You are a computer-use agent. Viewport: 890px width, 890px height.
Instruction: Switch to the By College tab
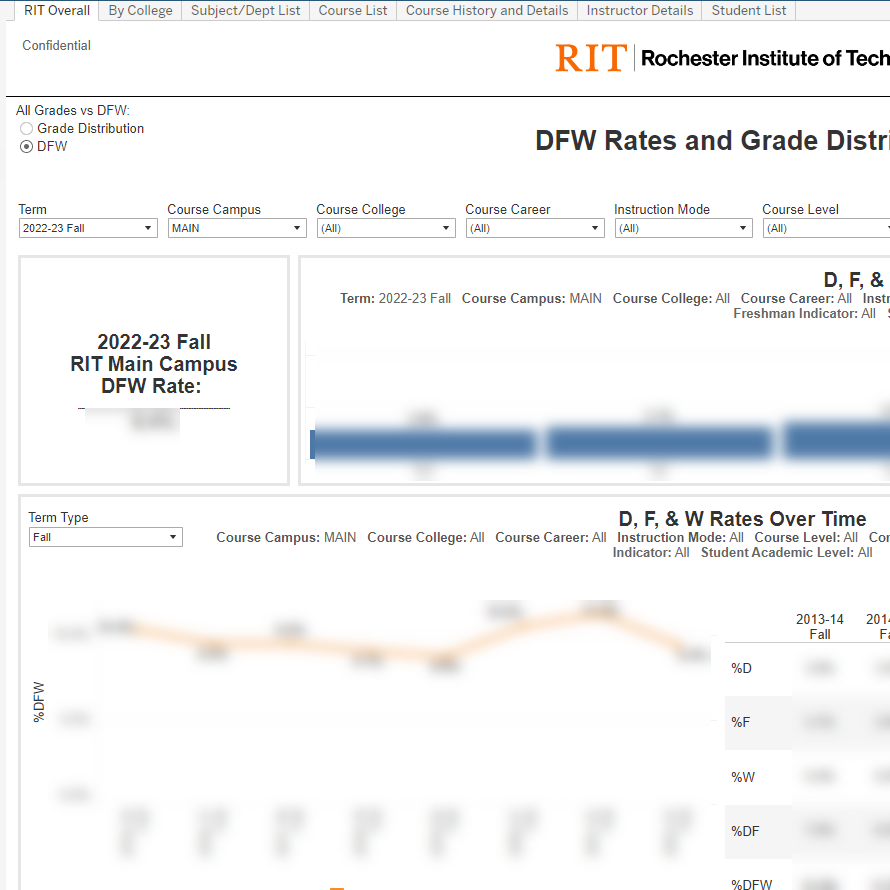click(140, 11)
